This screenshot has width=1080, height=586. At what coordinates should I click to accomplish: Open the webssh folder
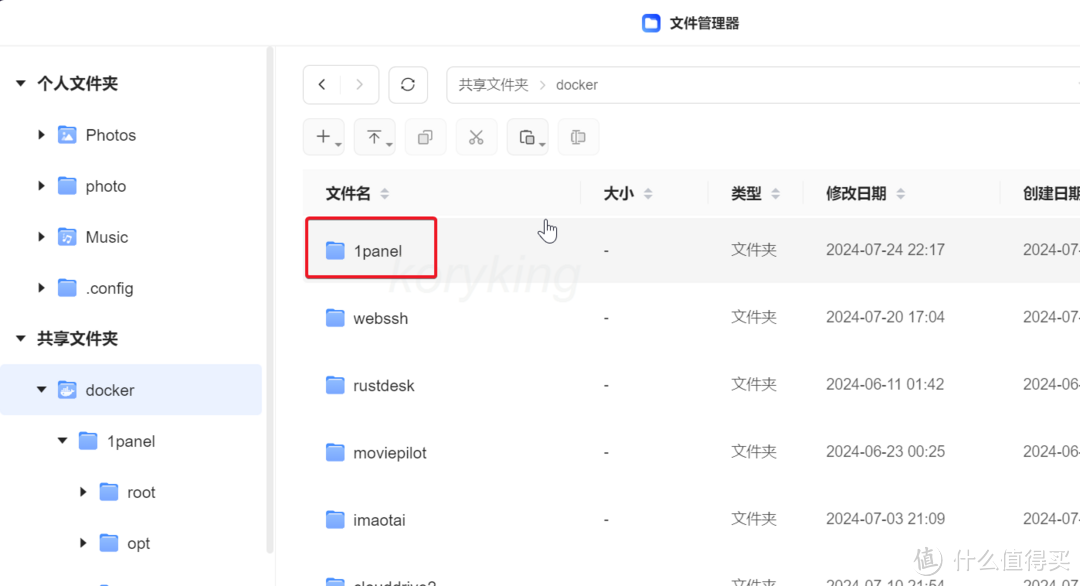(380, 317)
